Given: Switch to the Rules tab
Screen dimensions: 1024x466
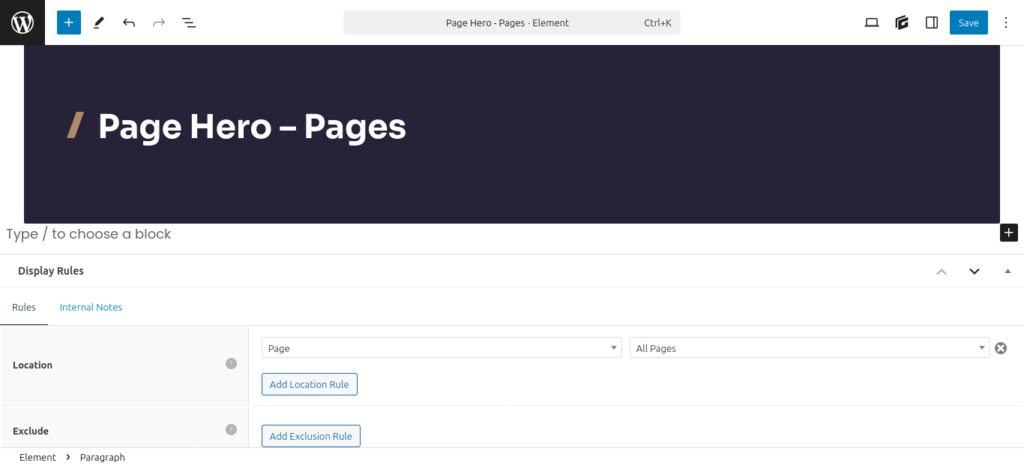Looking at the screenshot, I should 24,307.
